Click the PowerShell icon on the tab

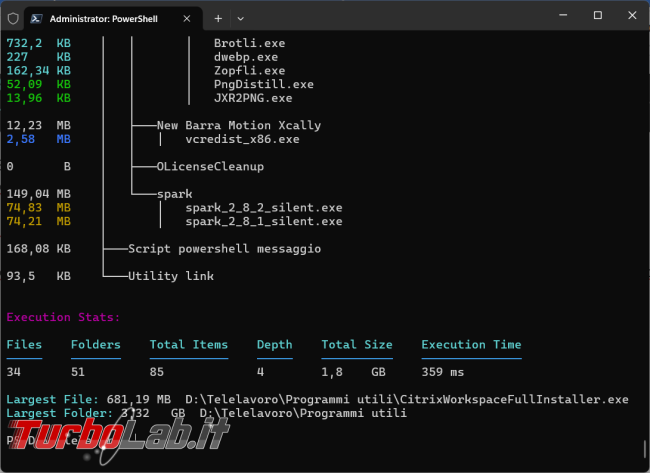tap(36, 19)
